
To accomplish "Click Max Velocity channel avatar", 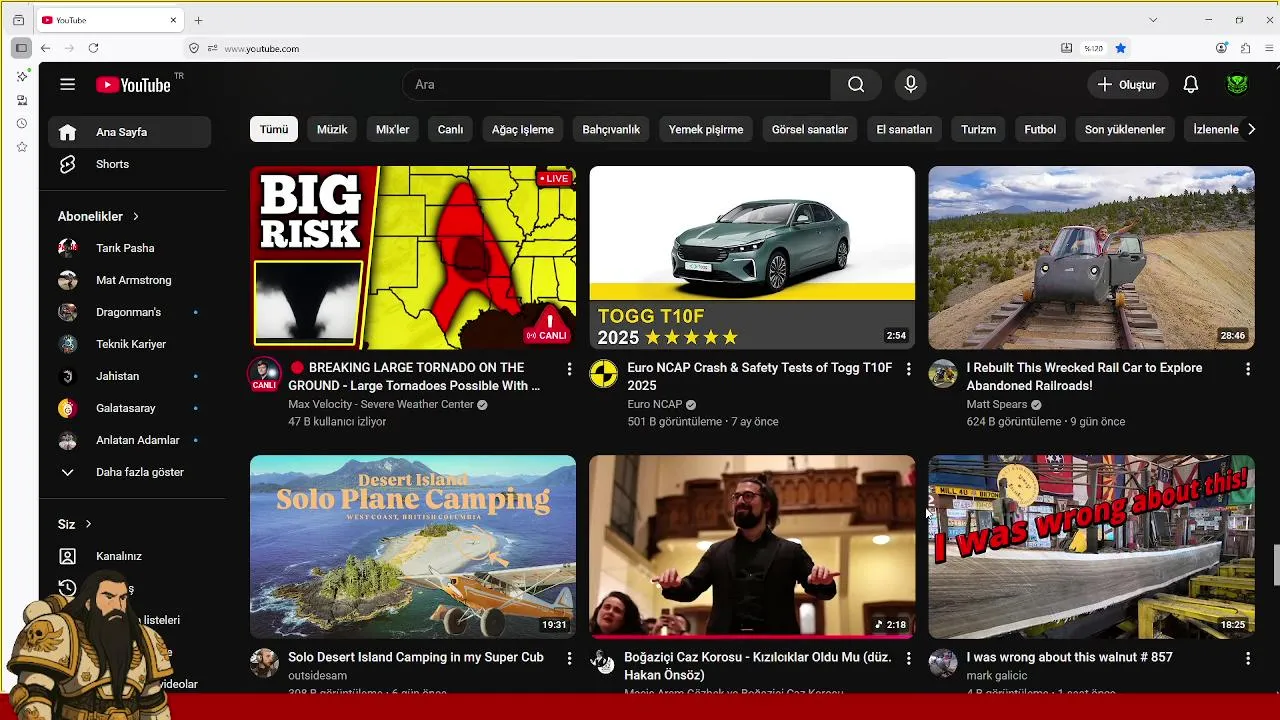I will [x=264, y=374].
